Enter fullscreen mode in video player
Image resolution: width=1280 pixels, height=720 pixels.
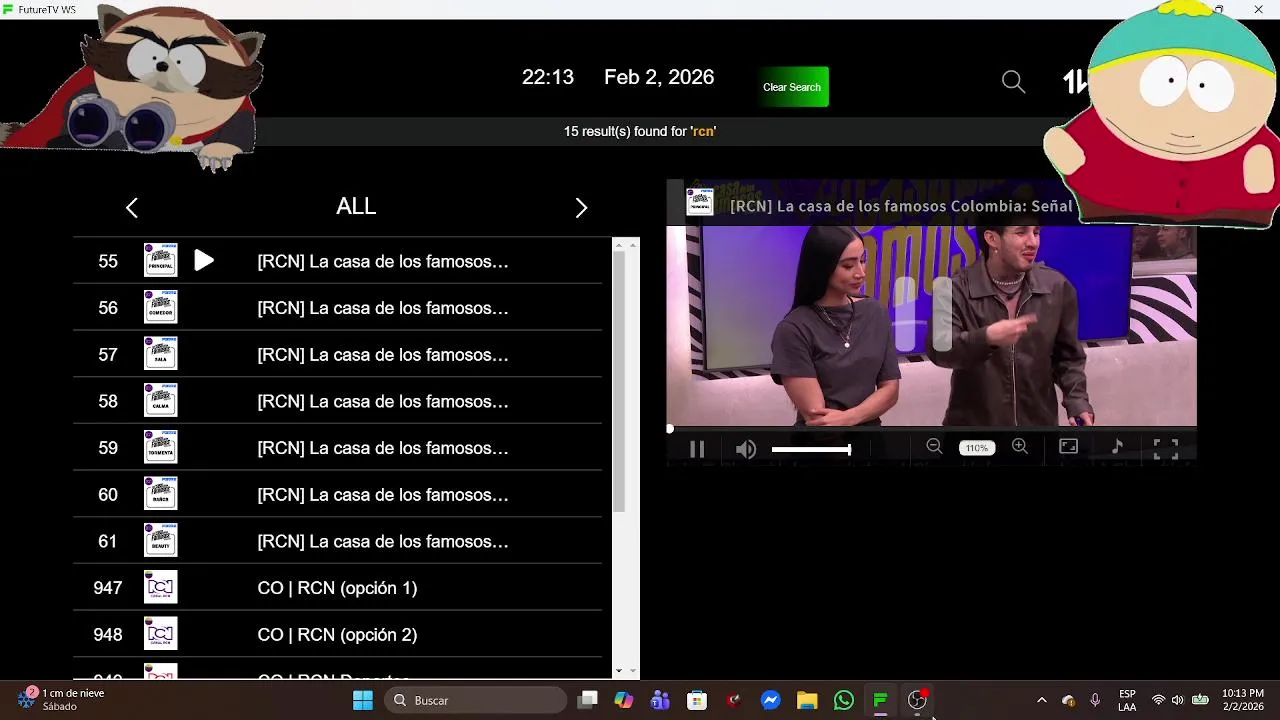coord(1166,448)
